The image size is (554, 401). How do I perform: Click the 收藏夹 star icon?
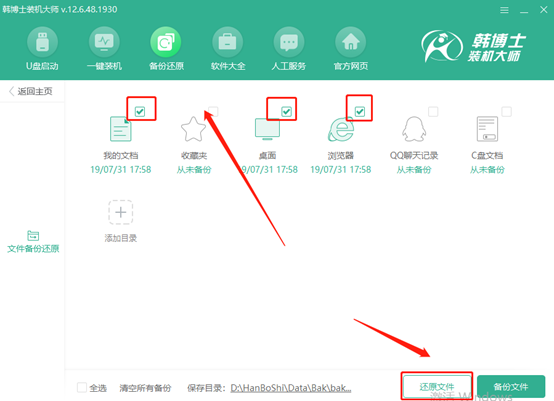point(193,129)
